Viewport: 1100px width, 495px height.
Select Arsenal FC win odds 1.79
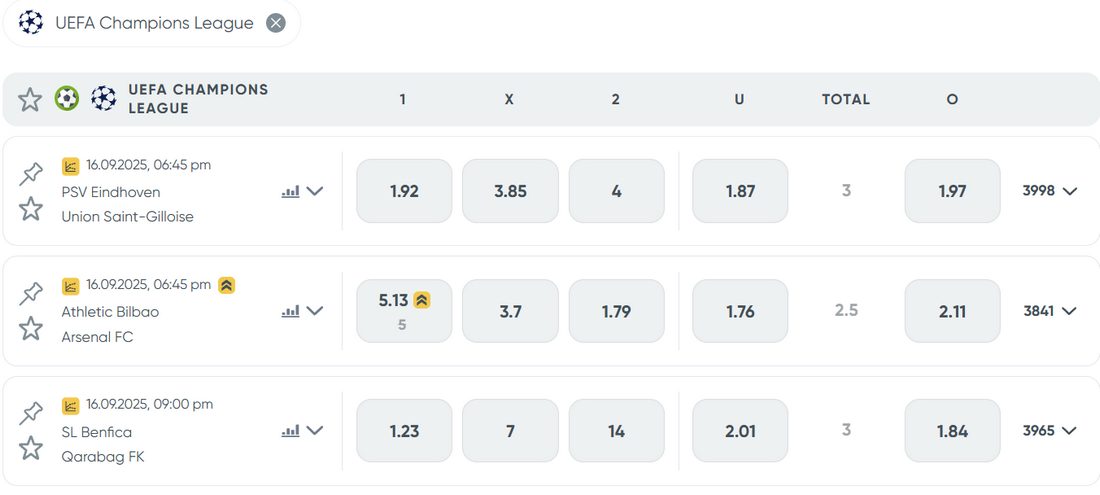[x=616, y=311]
